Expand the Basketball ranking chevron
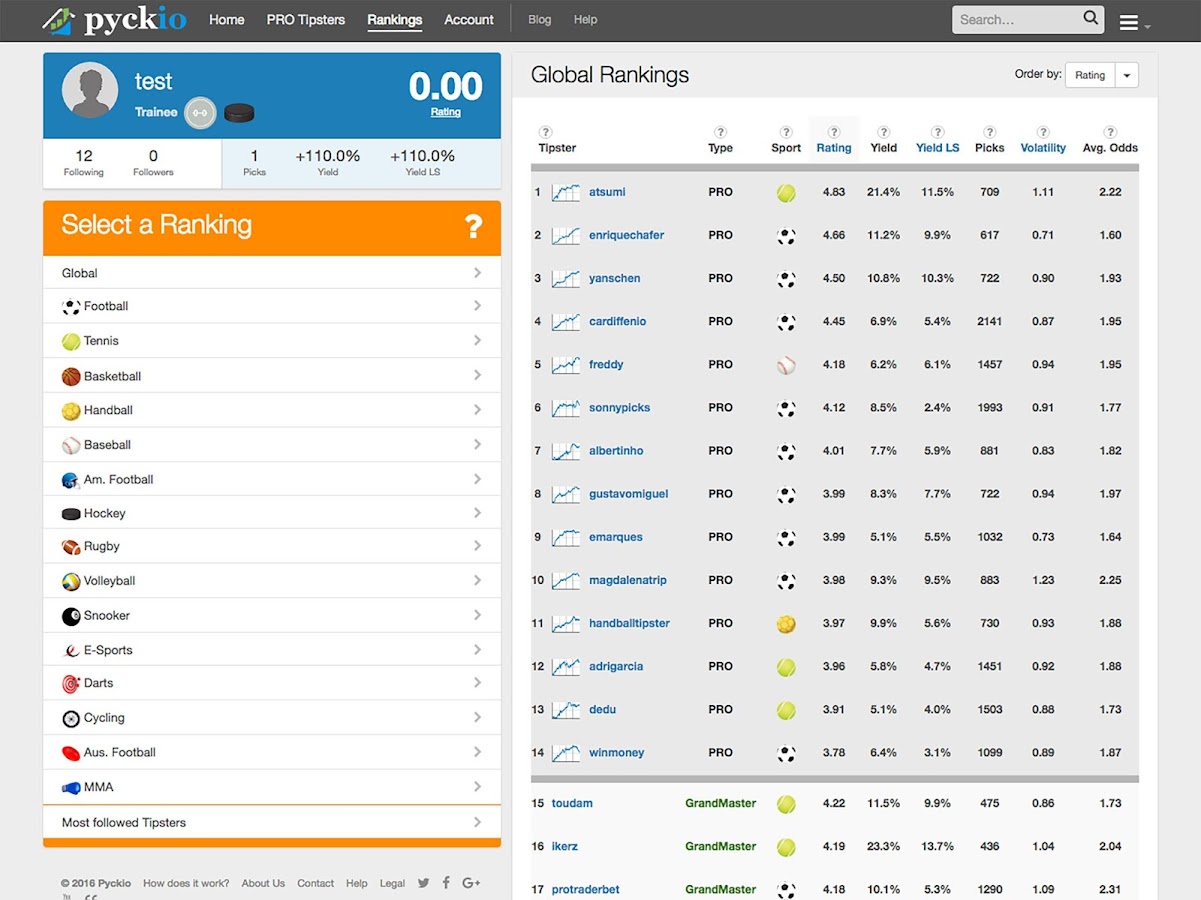 coord(477,376)
